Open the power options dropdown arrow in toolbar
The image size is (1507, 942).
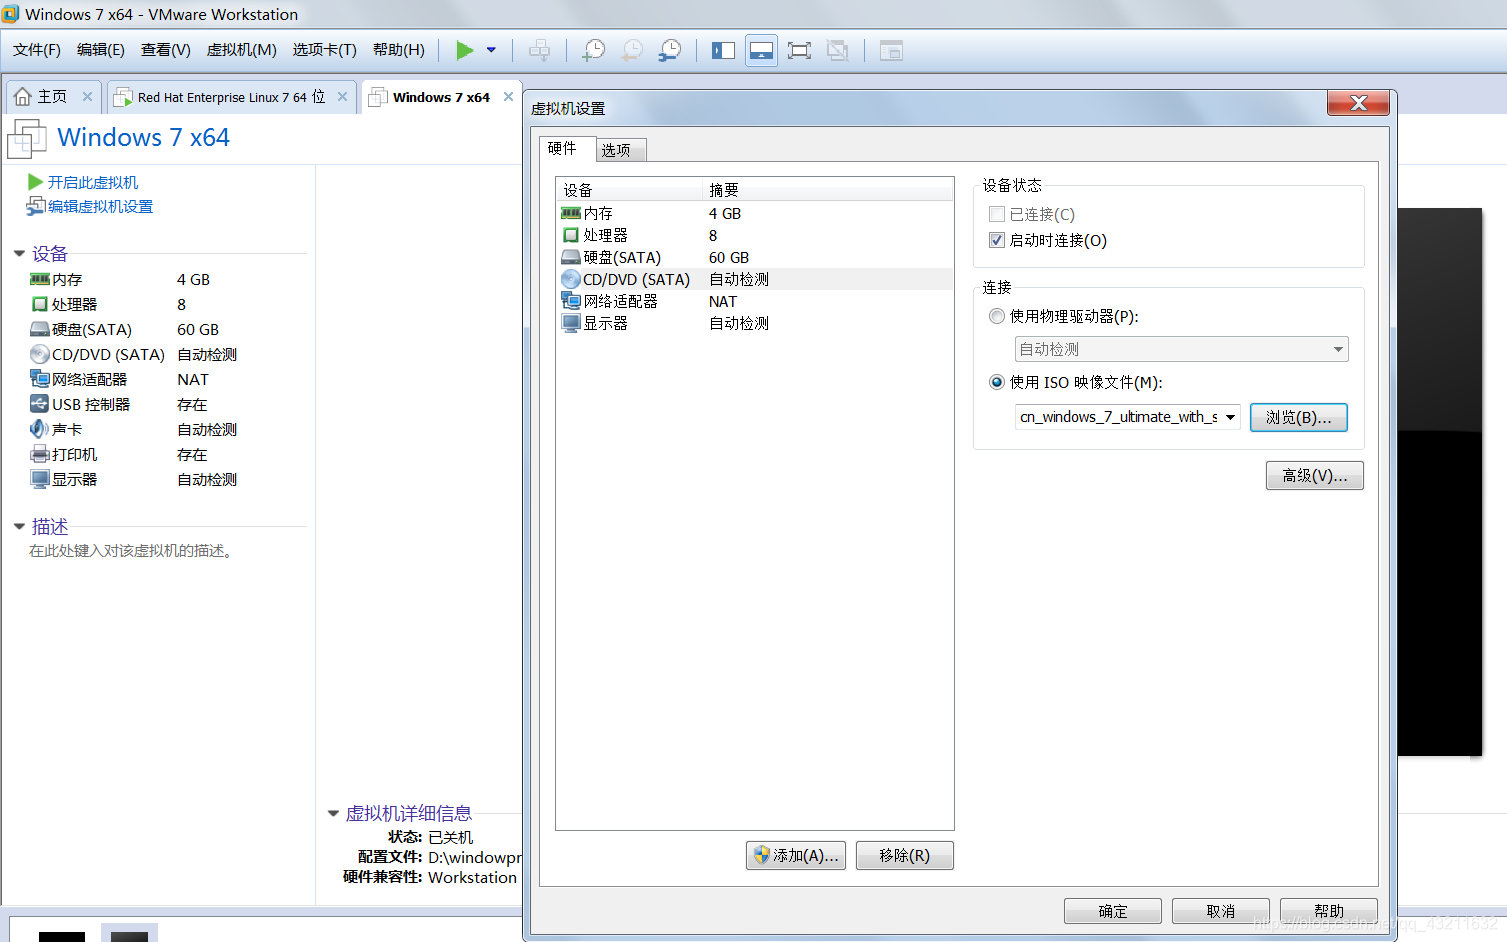(x=491, y=50)
